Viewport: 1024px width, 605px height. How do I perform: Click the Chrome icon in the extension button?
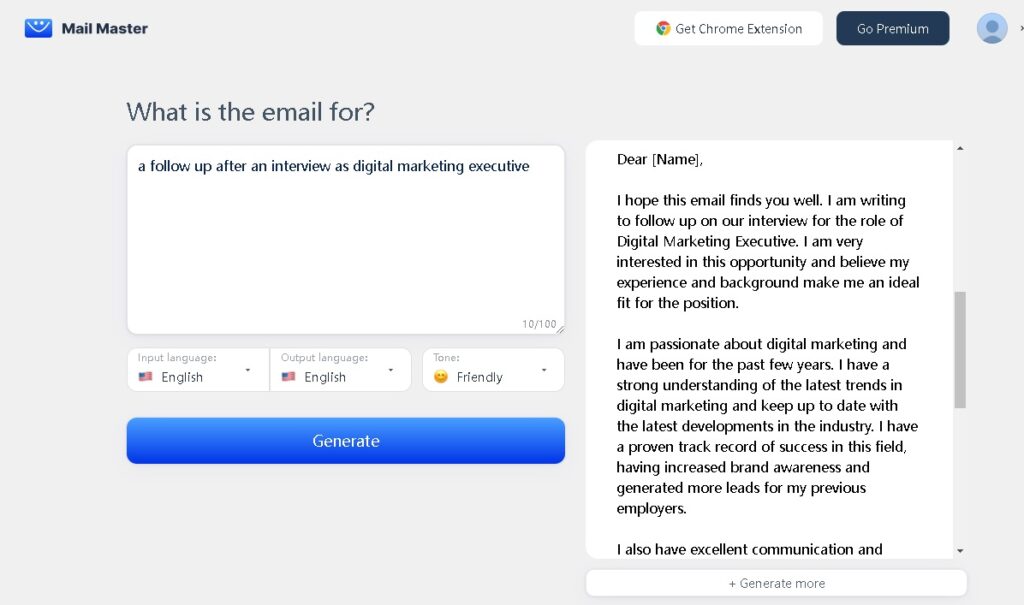tap(663, 28)
